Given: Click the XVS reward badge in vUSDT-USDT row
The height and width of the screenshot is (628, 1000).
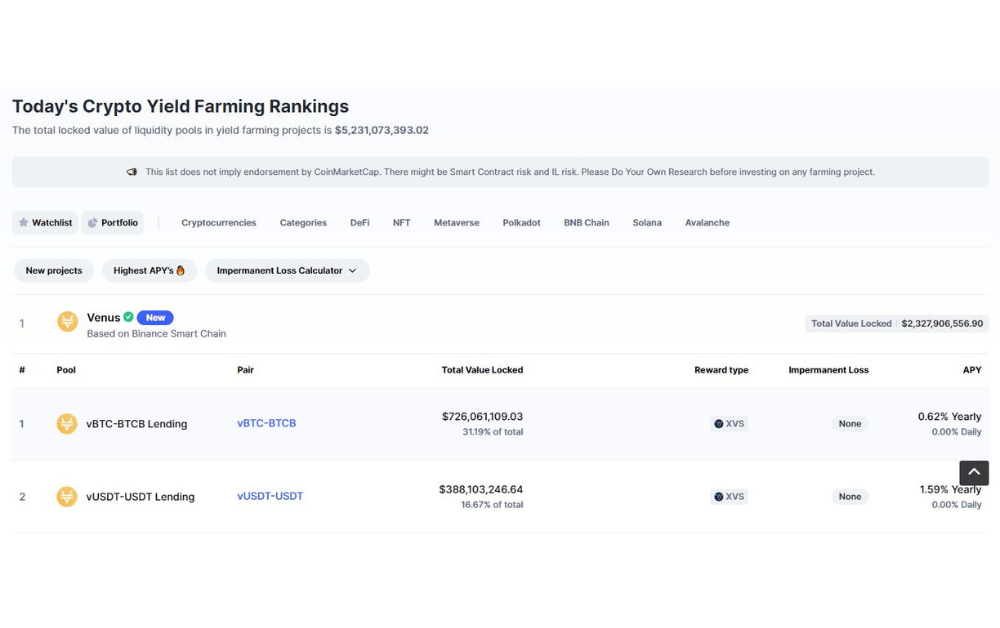Looking at the screenshot, I should pyautogui.click(x=729, y=496).
